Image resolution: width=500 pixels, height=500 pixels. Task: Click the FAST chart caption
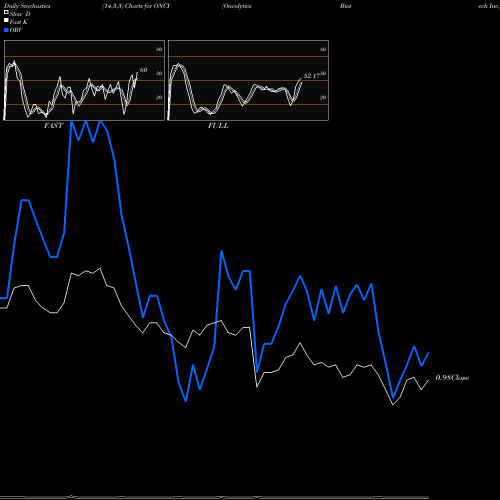[53, 126]
